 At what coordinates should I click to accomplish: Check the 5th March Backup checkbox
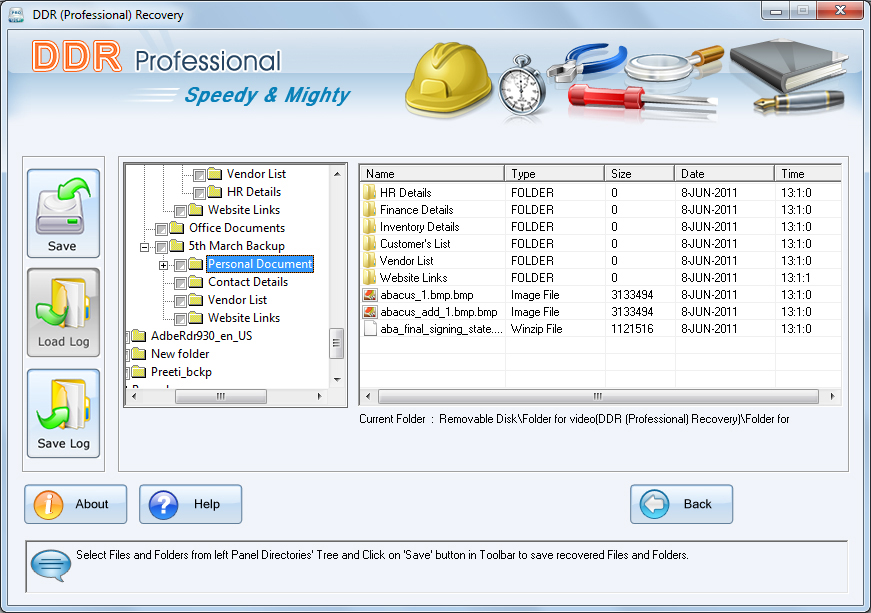pos(161,247)
